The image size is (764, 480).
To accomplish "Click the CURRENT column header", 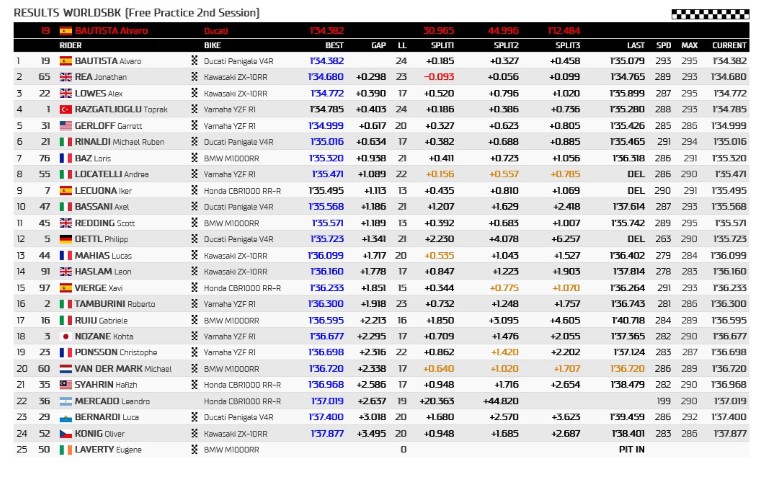I will 729,46.
